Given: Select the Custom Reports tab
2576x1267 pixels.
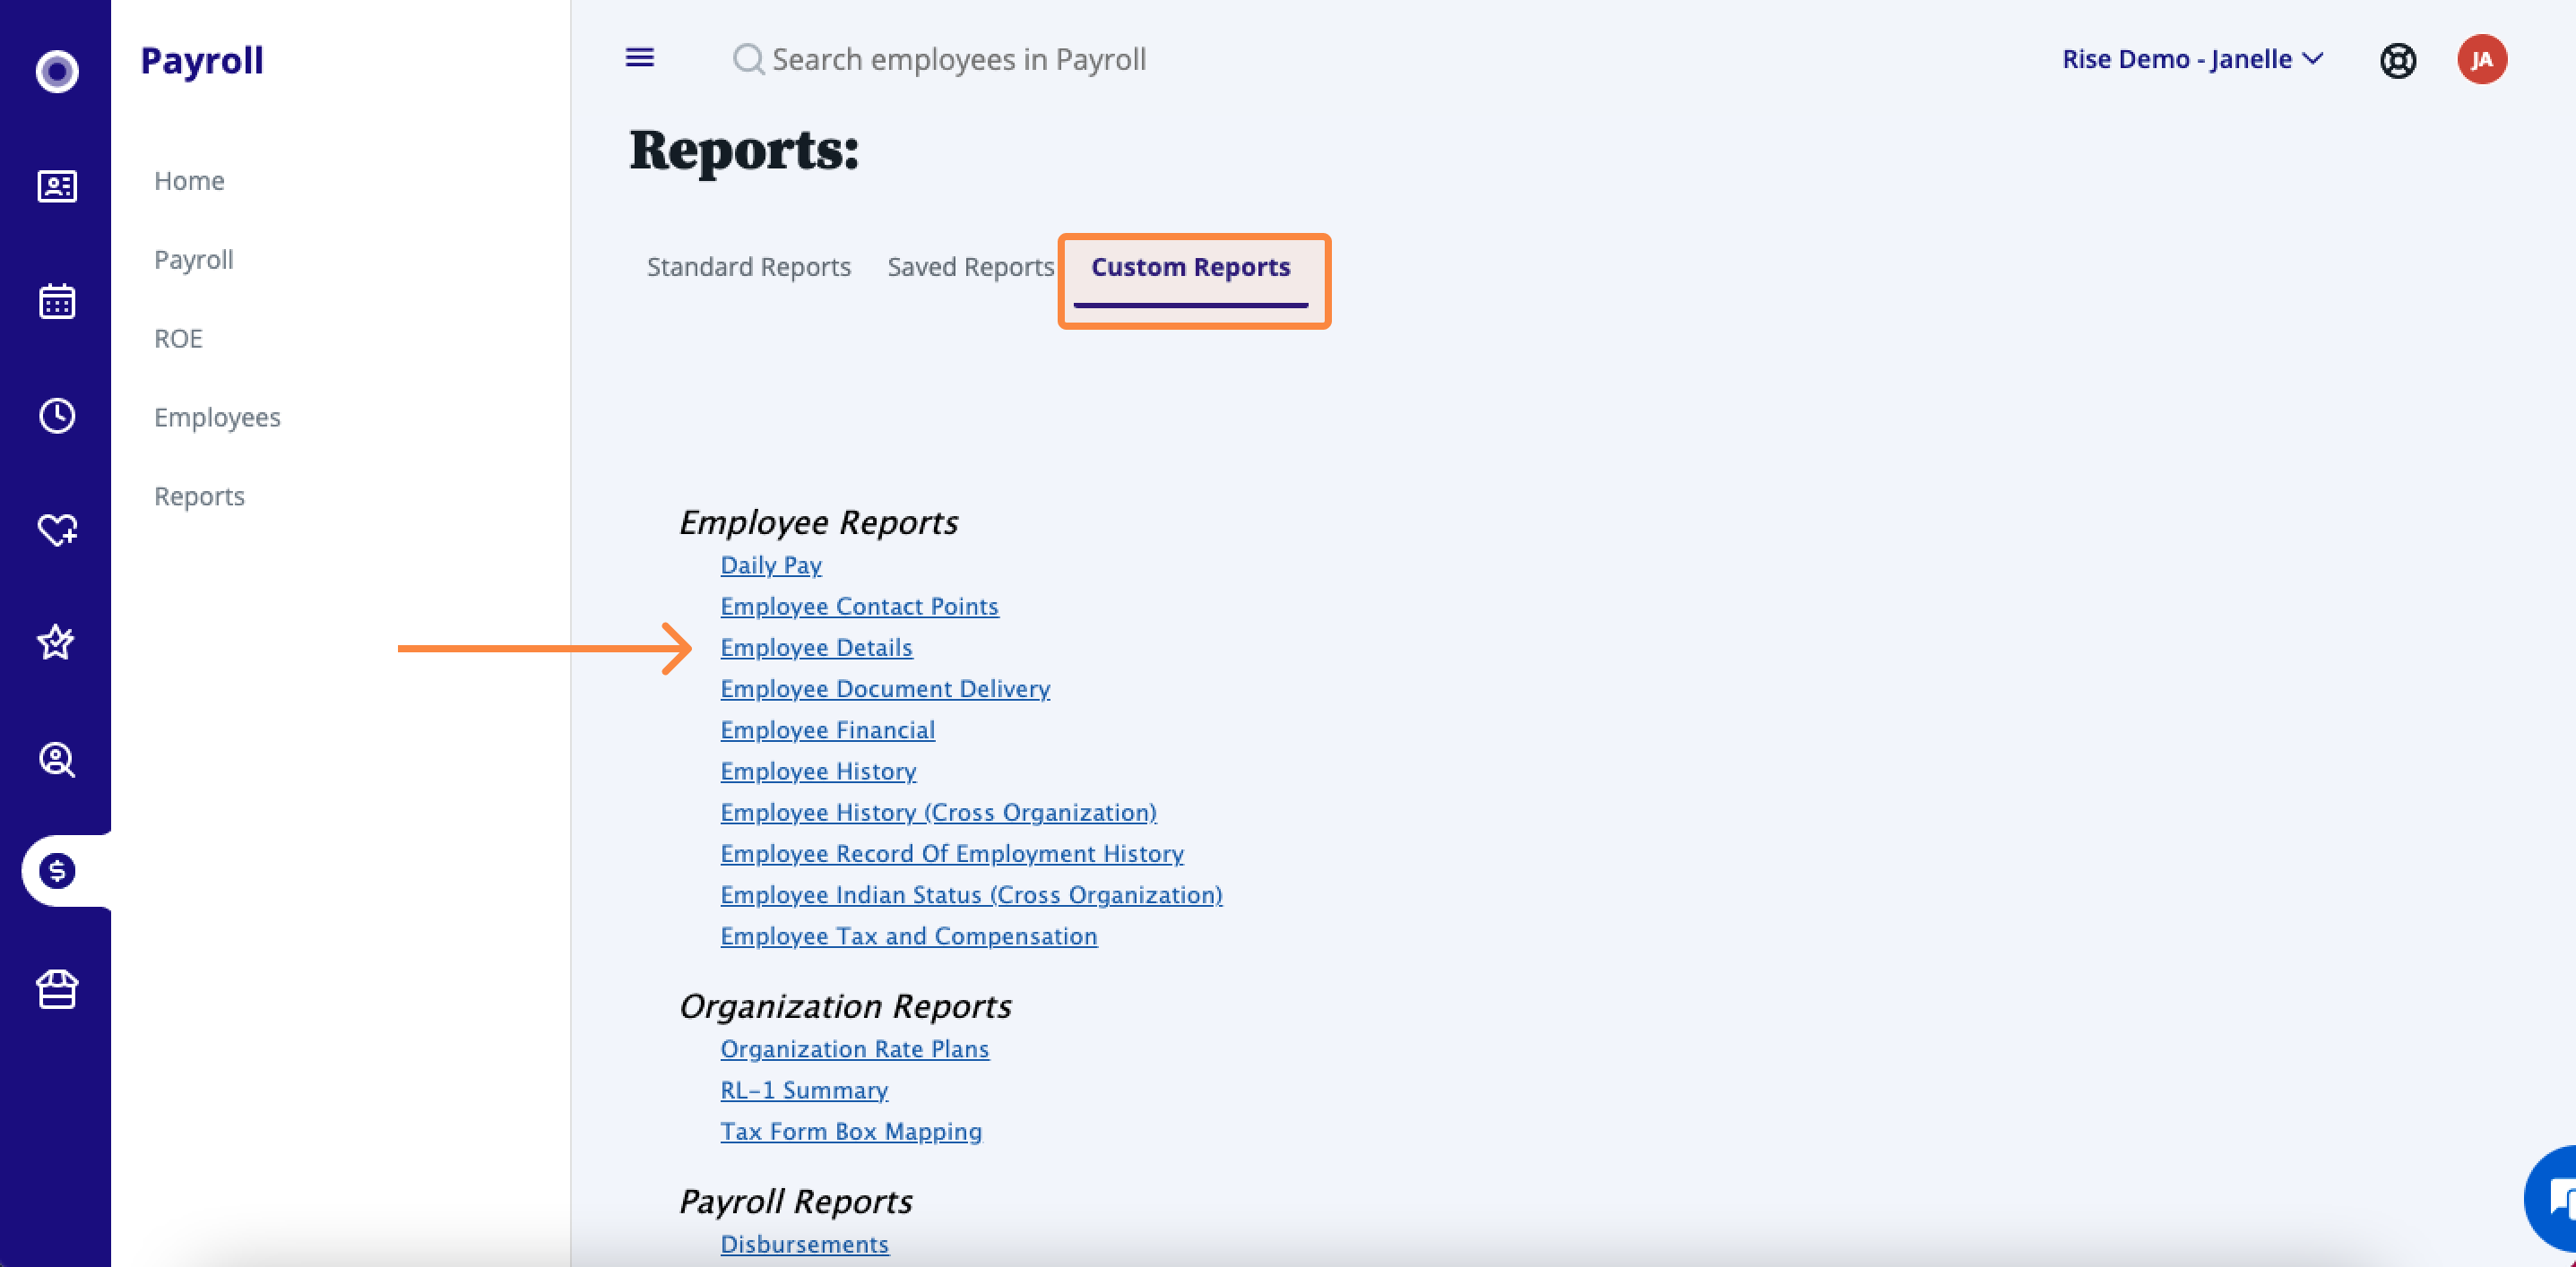Looking at the screenshot, I should point(1190,267).
